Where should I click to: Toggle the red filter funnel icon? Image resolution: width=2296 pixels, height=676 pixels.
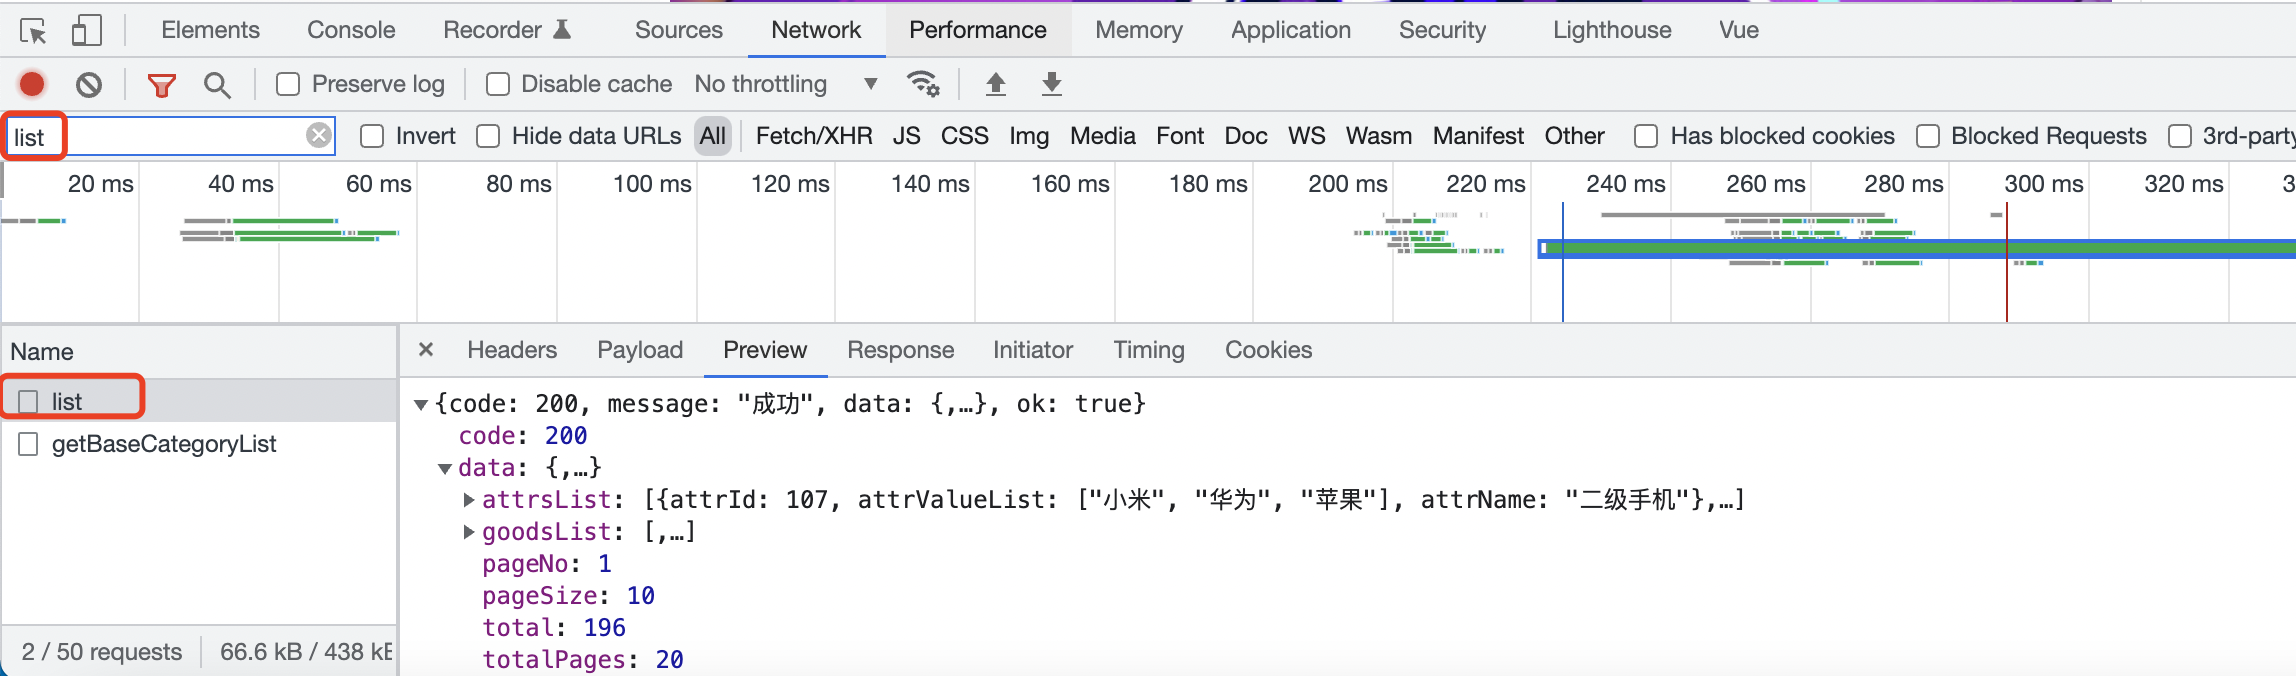pos(161,85)
